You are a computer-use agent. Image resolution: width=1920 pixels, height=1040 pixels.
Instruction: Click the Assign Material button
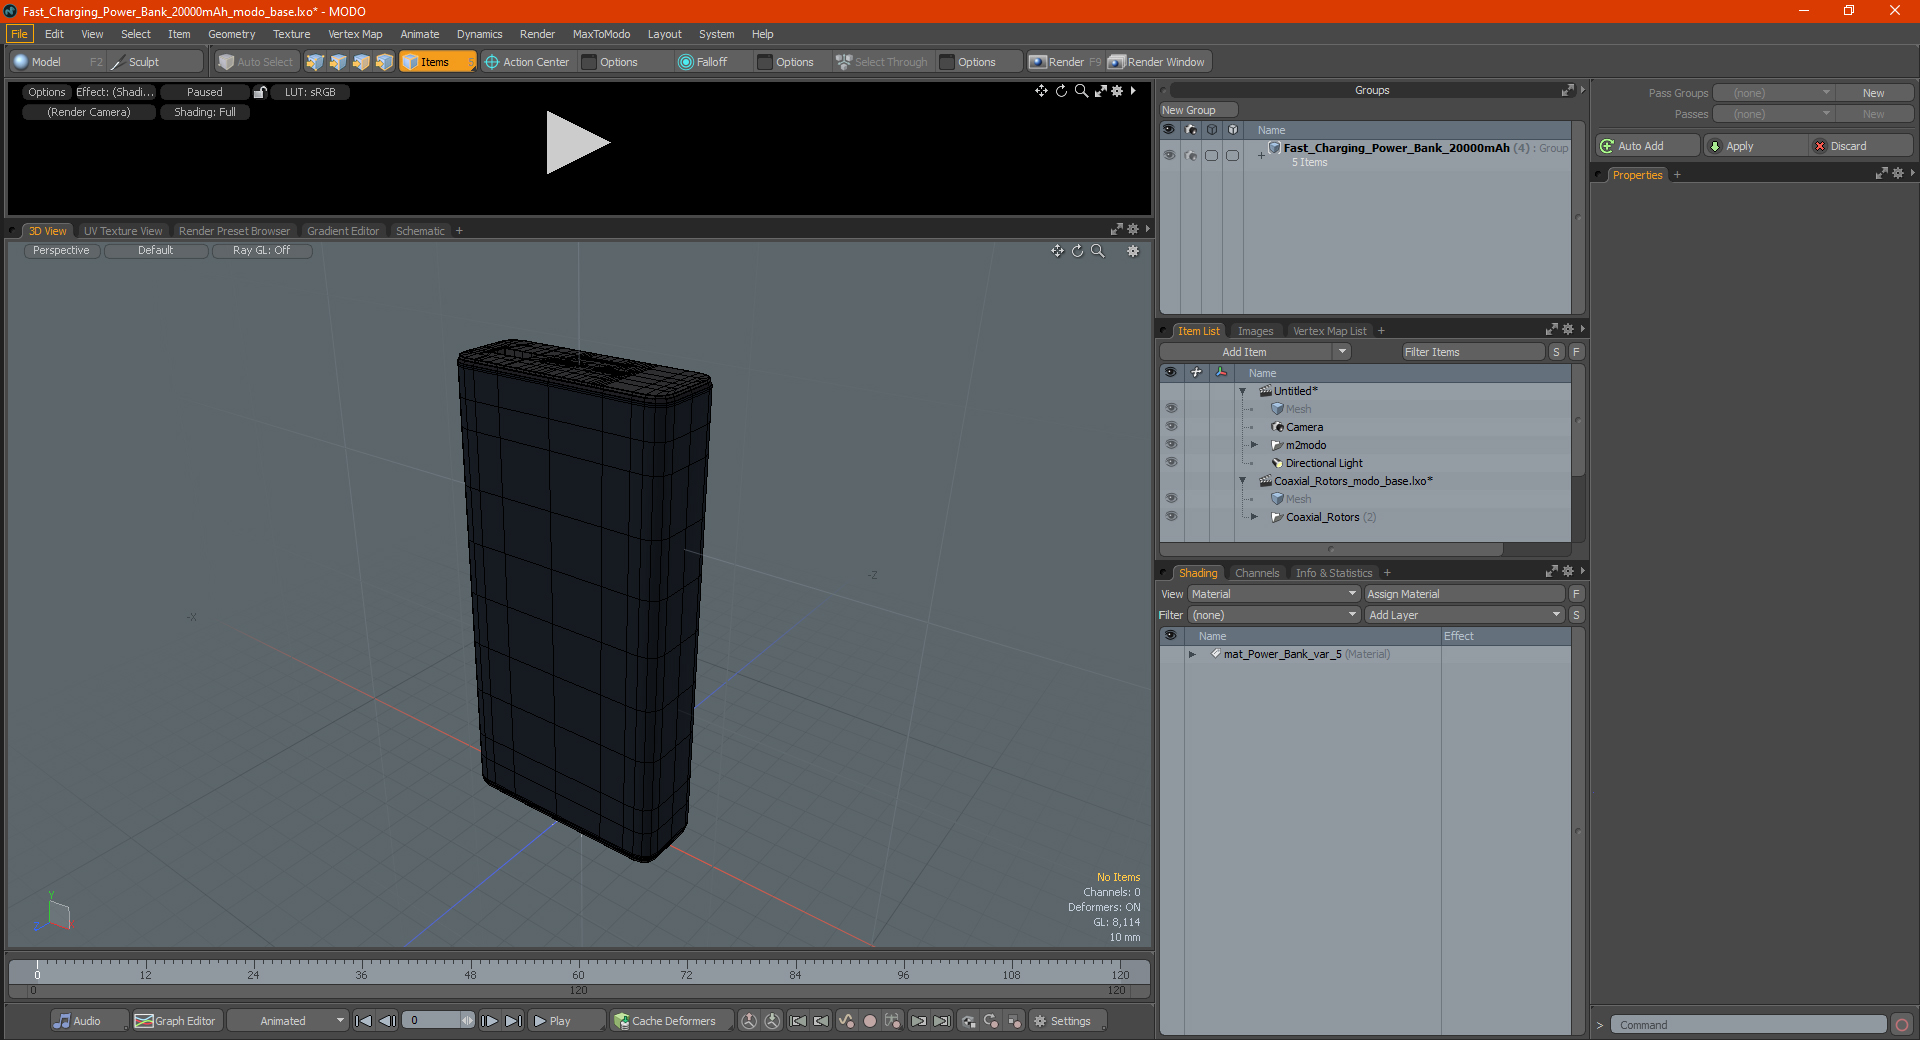(x=1464, y=594)
